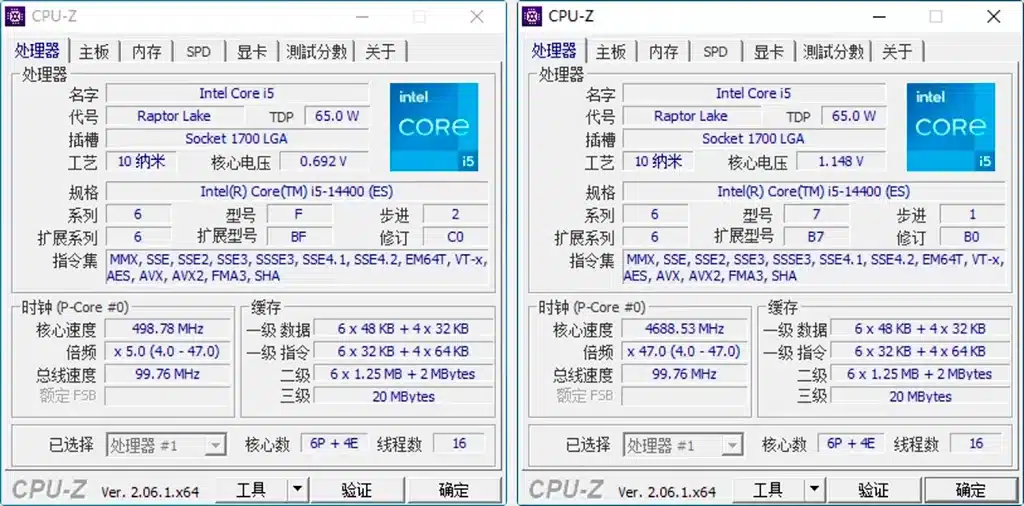The height and width of the screenshot is (506, 1024).
Task: Click the threads value 16 in right window
Action: [x=976, y=444]
